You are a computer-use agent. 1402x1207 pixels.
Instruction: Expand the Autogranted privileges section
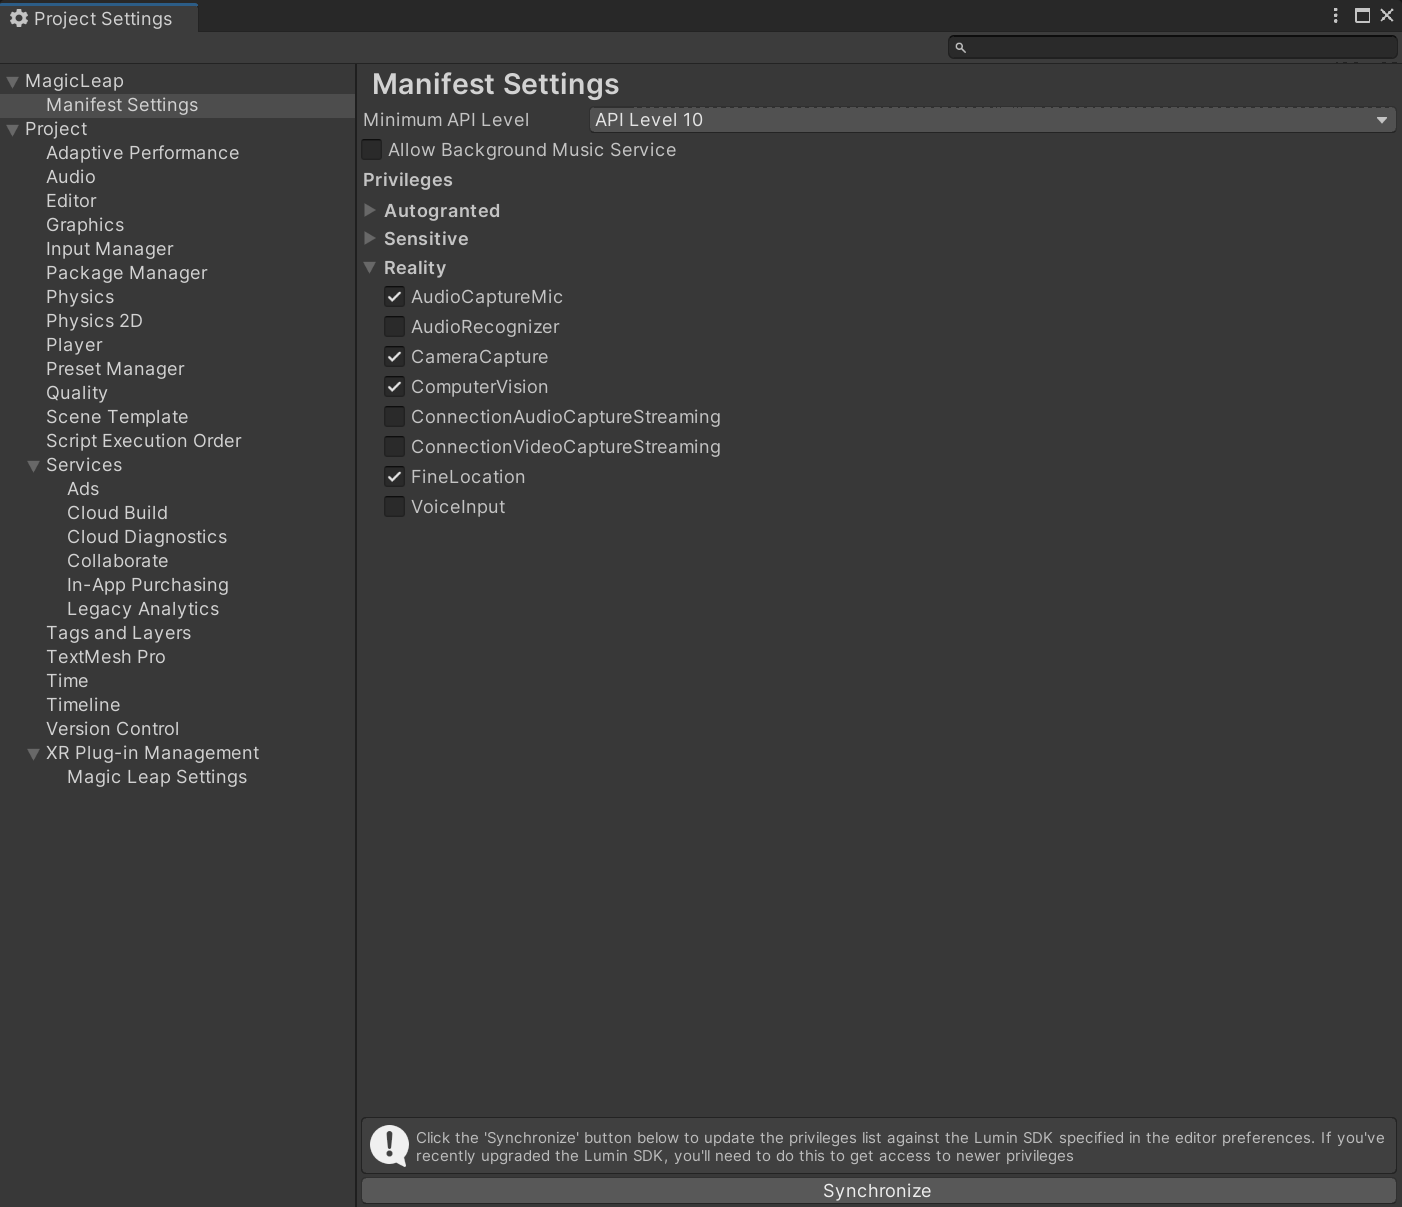pyautogui.click(x=370, y=210)
